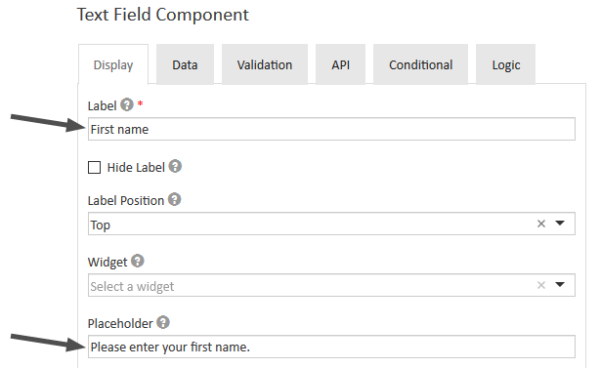Clear the Widget selection with X

click(x=541, y=285)
